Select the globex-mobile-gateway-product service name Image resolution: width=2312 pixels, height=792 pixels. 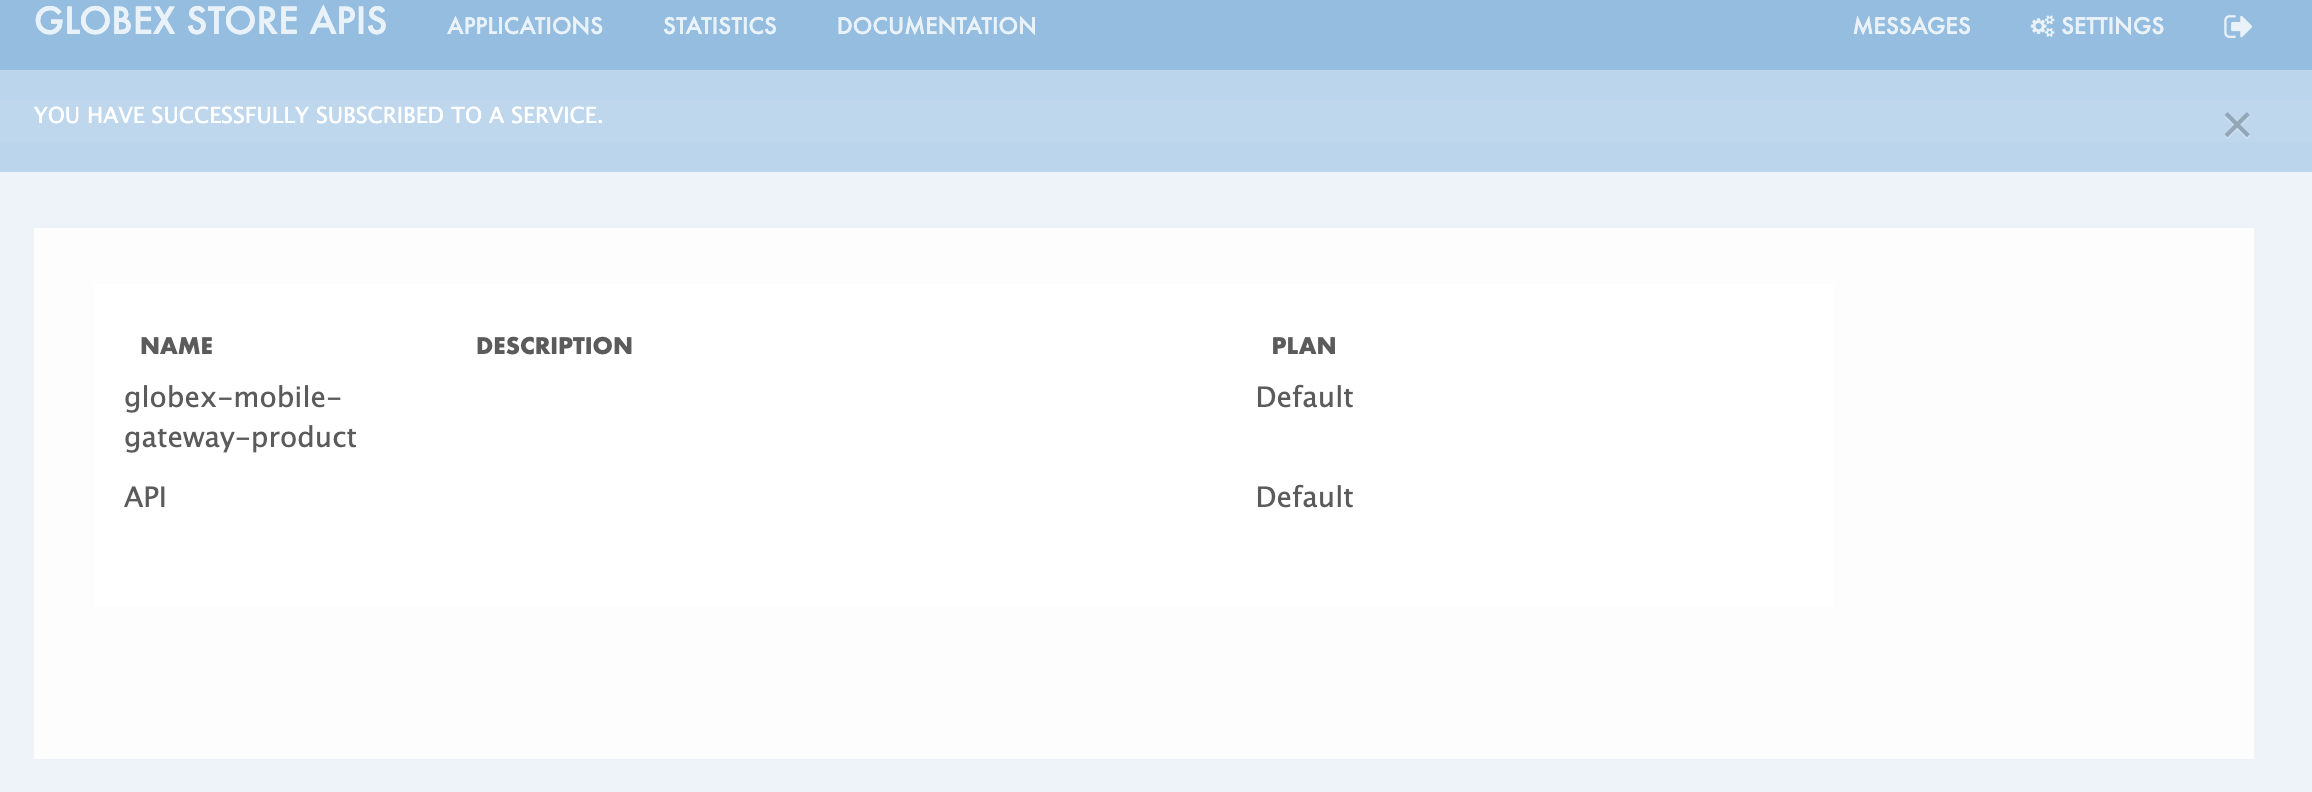click(240, 417)
